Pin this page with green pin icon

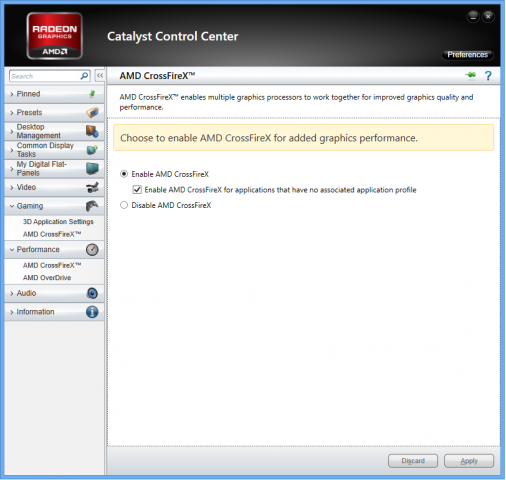(x=471, y=76)
